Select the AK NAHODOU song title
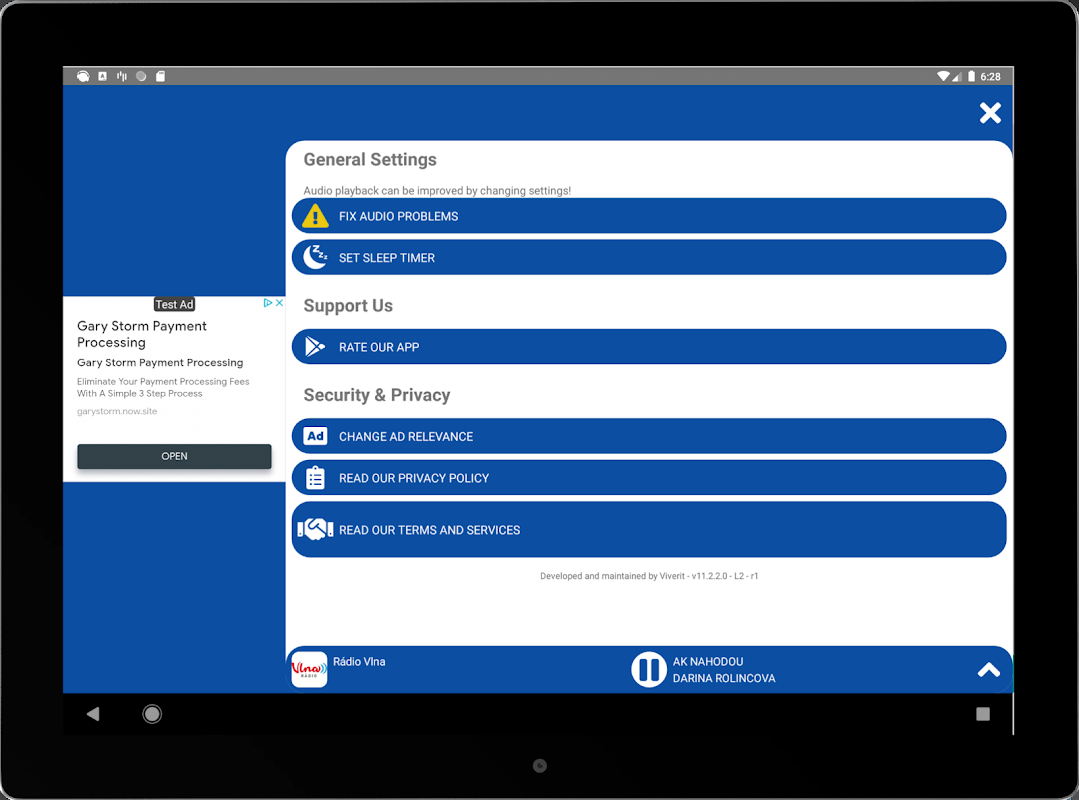 [x=707, y=662]
